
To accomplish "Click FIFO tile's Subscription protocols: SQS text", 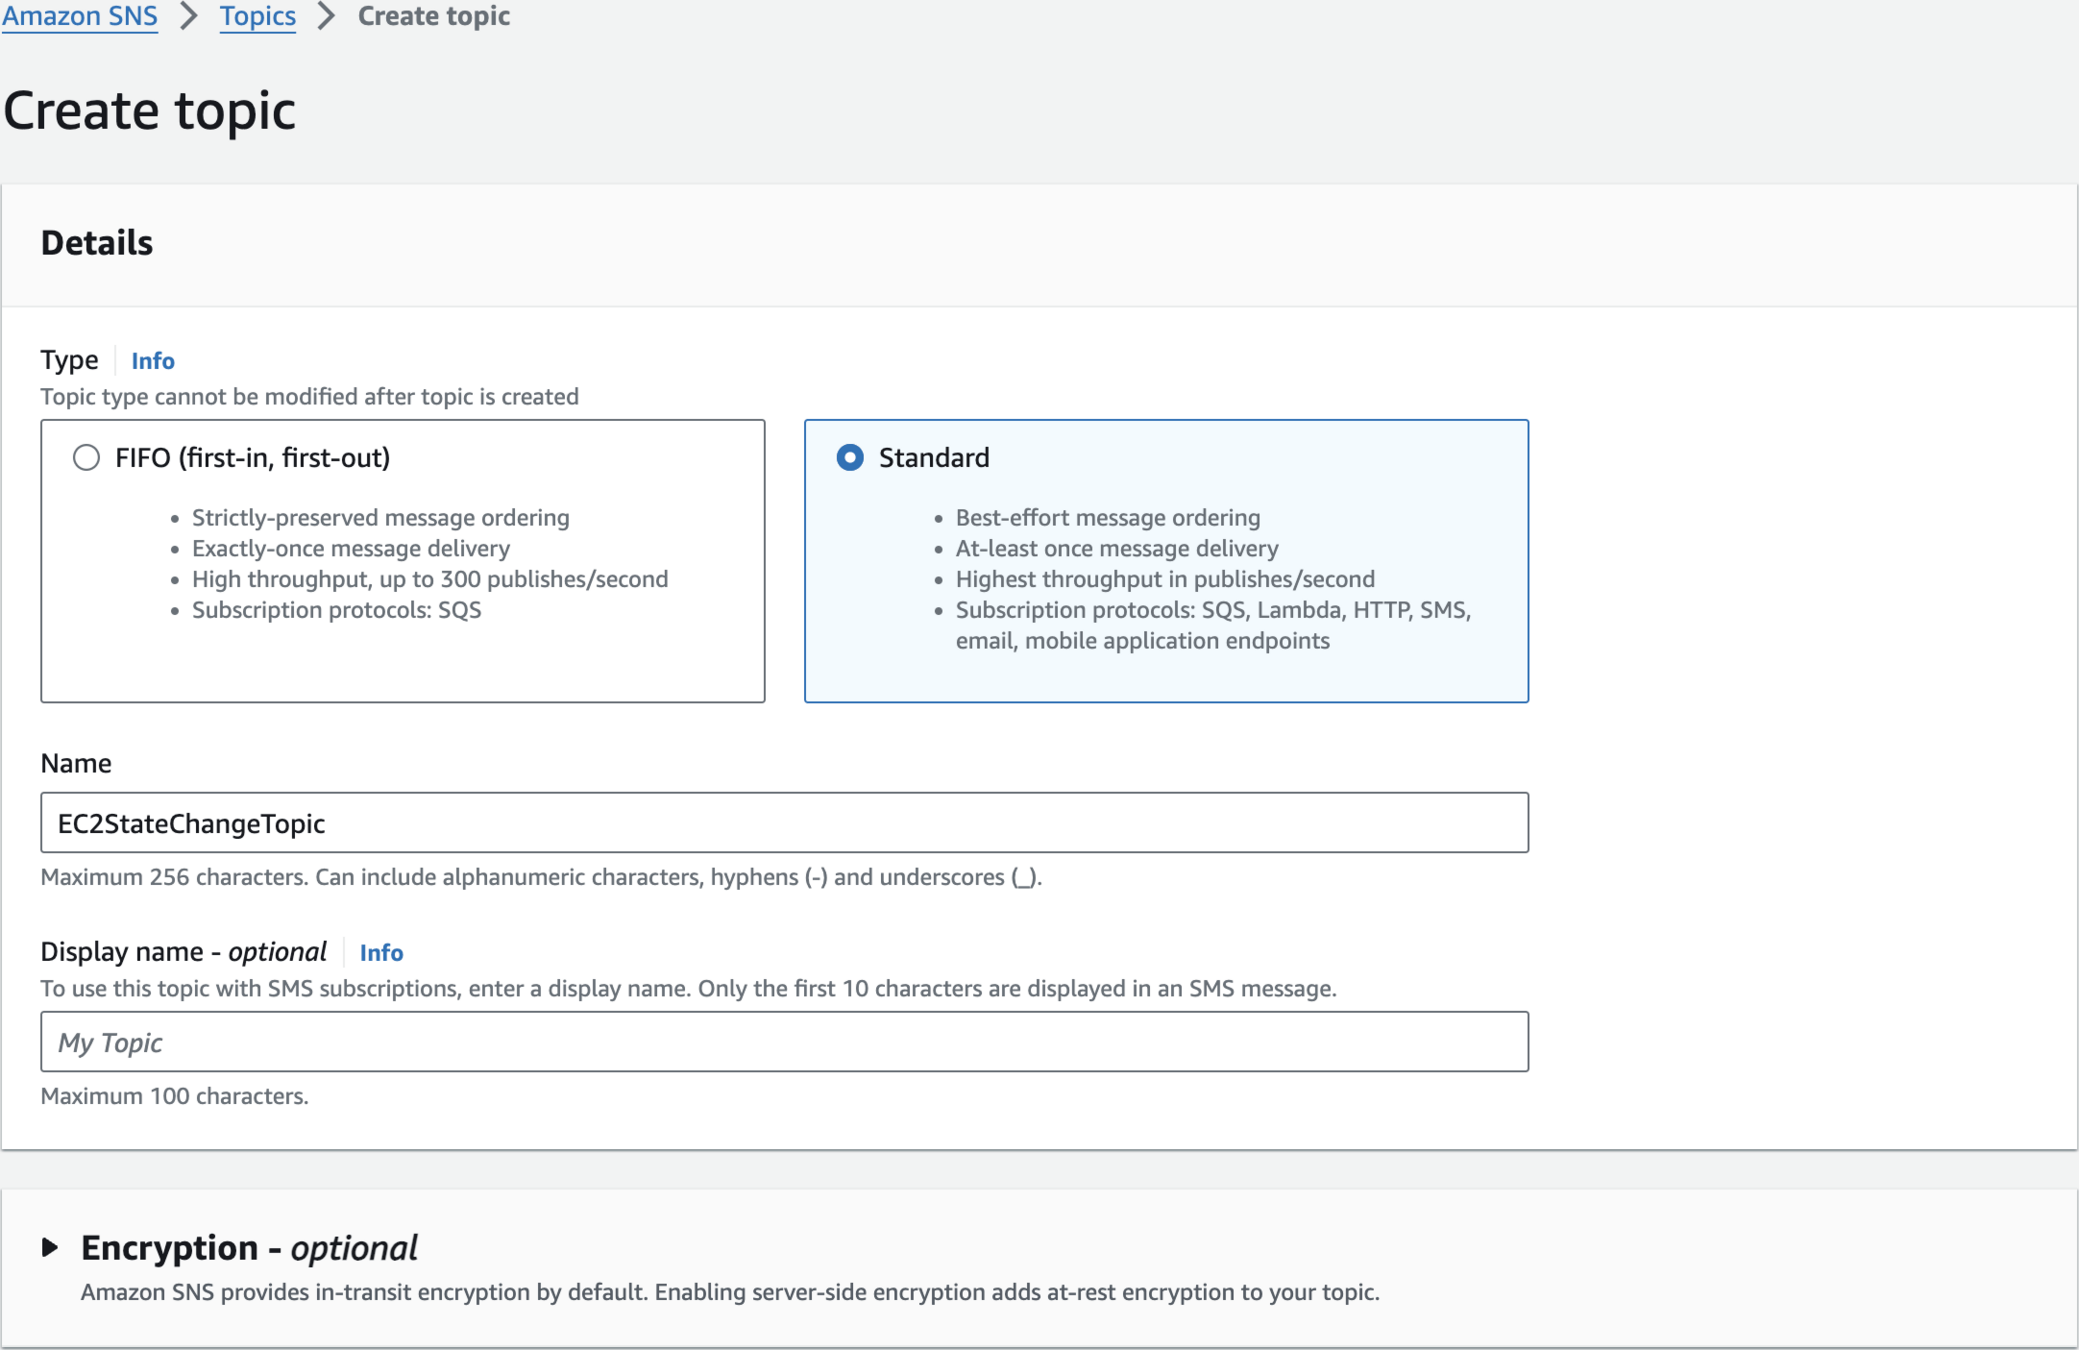I will tap(336, 610).
